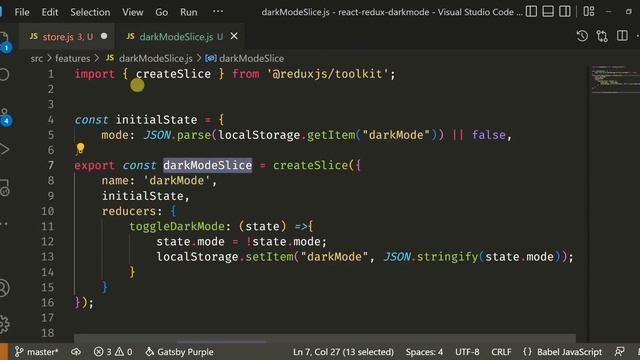Open the Accounts icon
640x360 pixels.
(x=4, y=288)
